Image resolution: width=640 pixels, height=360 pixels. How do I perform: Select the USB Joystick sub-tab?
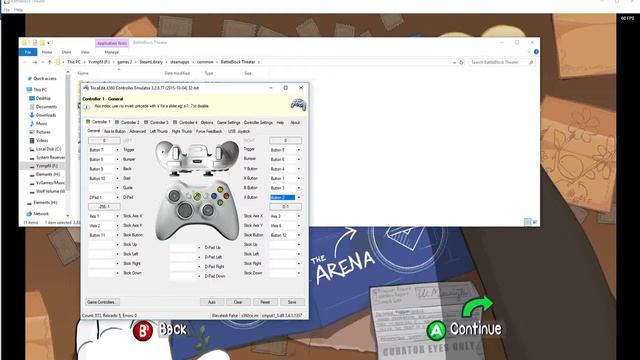click(x=239, y=131)
